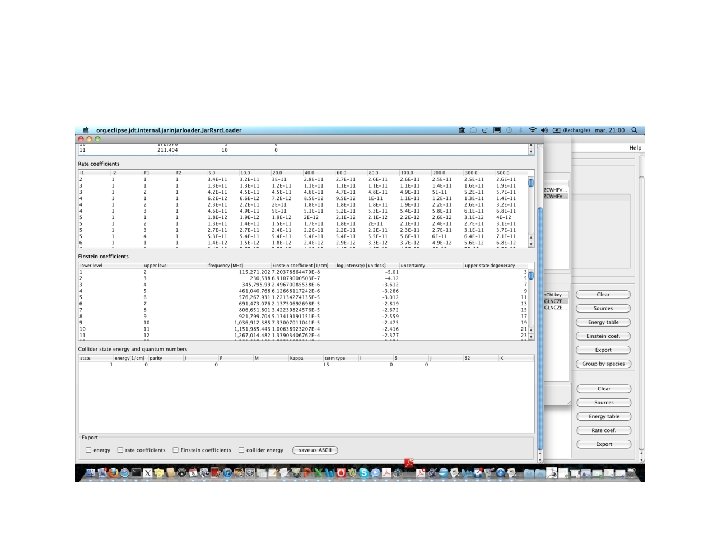The image size is (720, 540).
Task: Click frequency [MHz] column header
Action: [x=239, y=265]
